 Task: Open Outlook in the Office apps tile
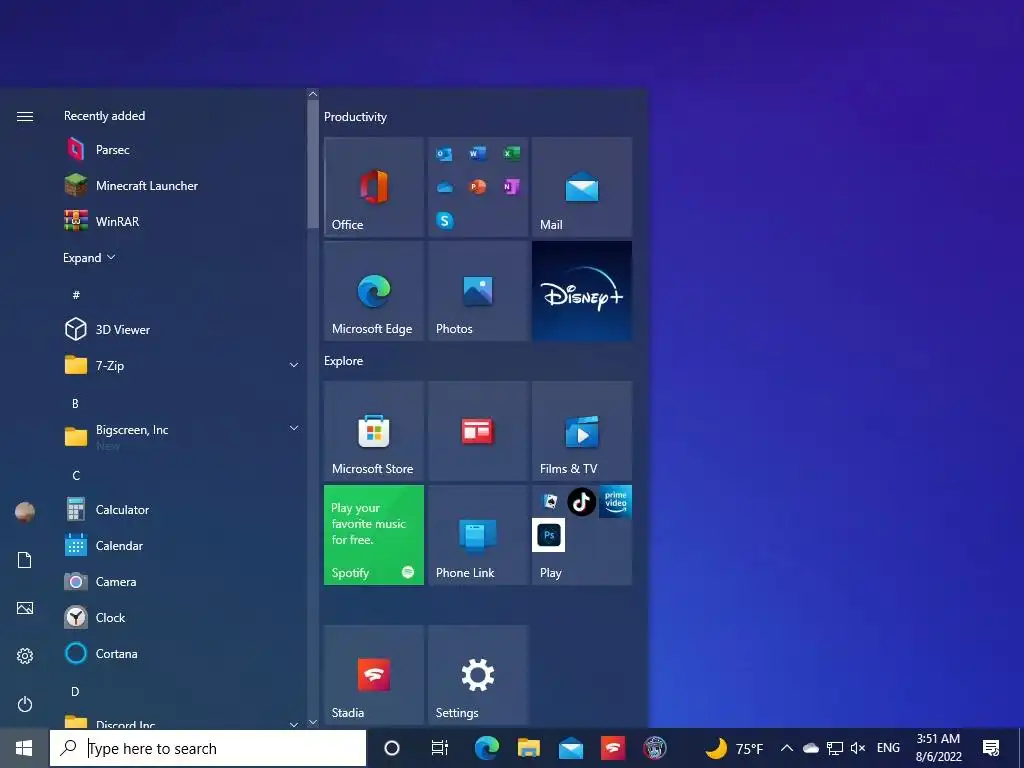point(445,154)
